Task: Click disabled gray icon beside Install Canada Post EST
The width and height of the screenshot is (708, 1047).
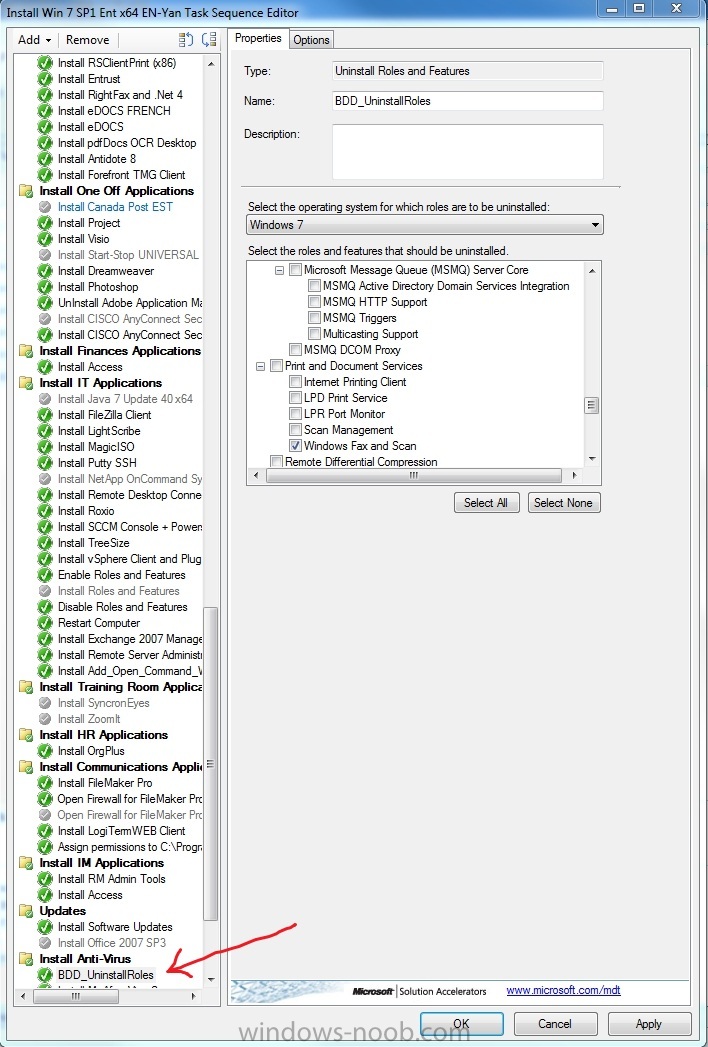Action: click(45, 207)
